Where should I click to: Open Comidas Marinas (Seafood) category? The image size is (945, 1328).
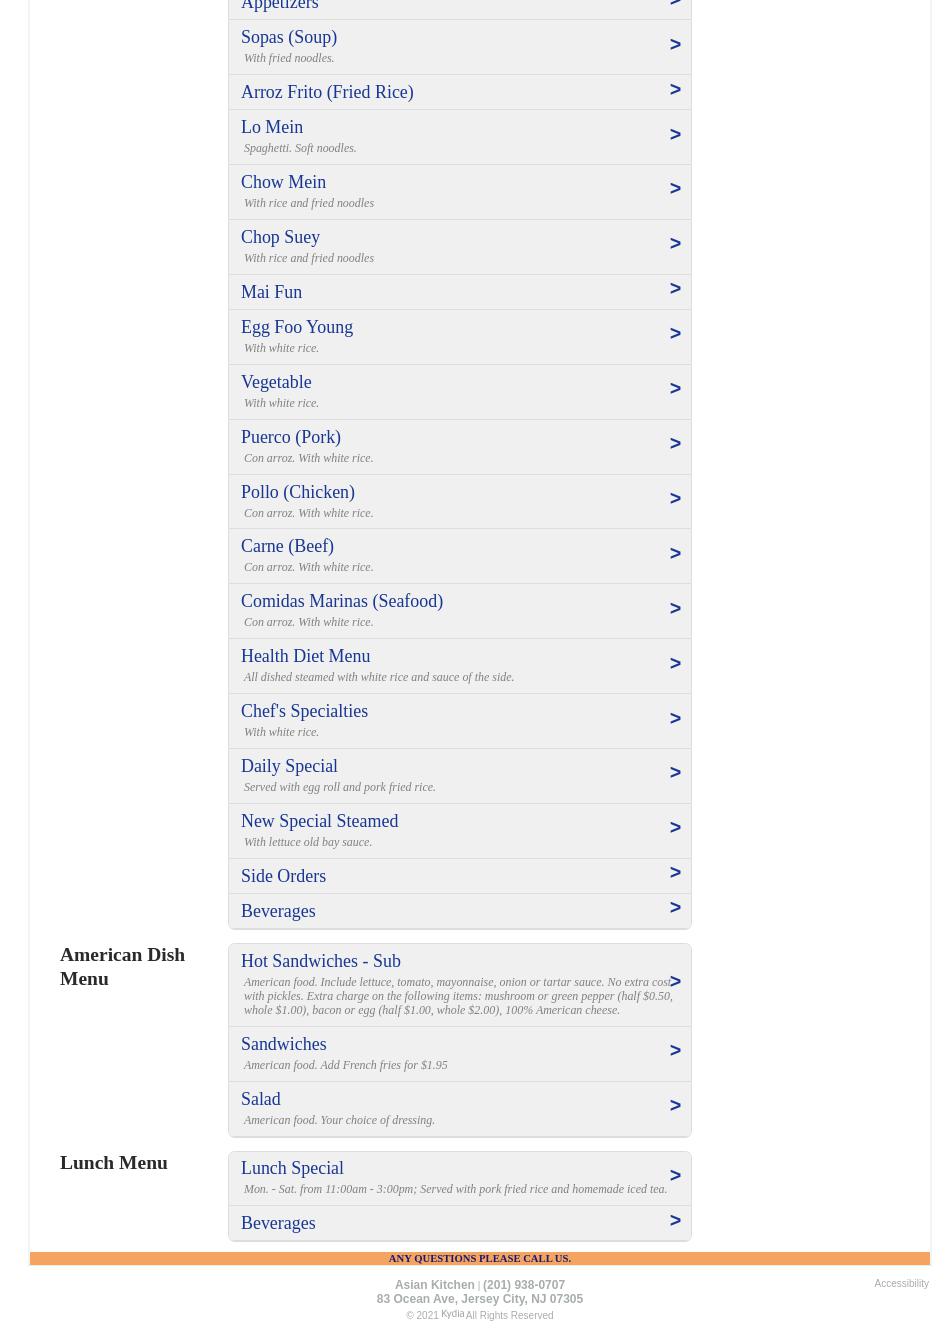click(459, 611)
